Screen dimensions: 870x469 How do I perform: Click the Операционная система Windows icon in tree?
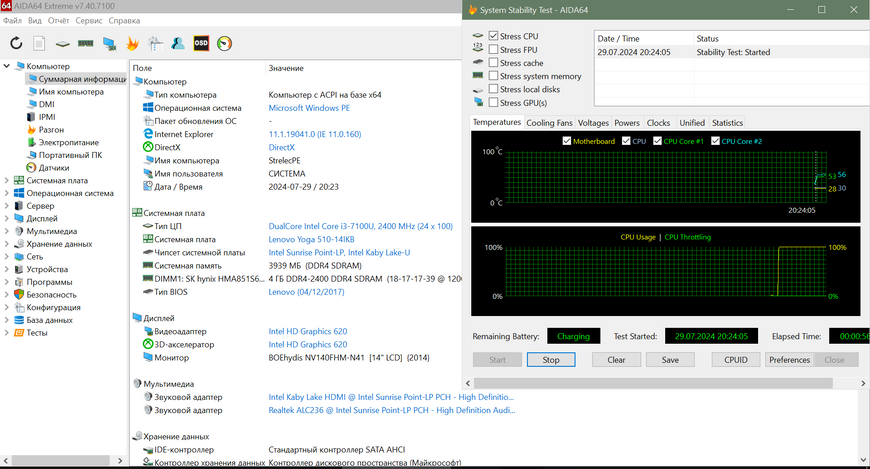(x=19, y=193)
